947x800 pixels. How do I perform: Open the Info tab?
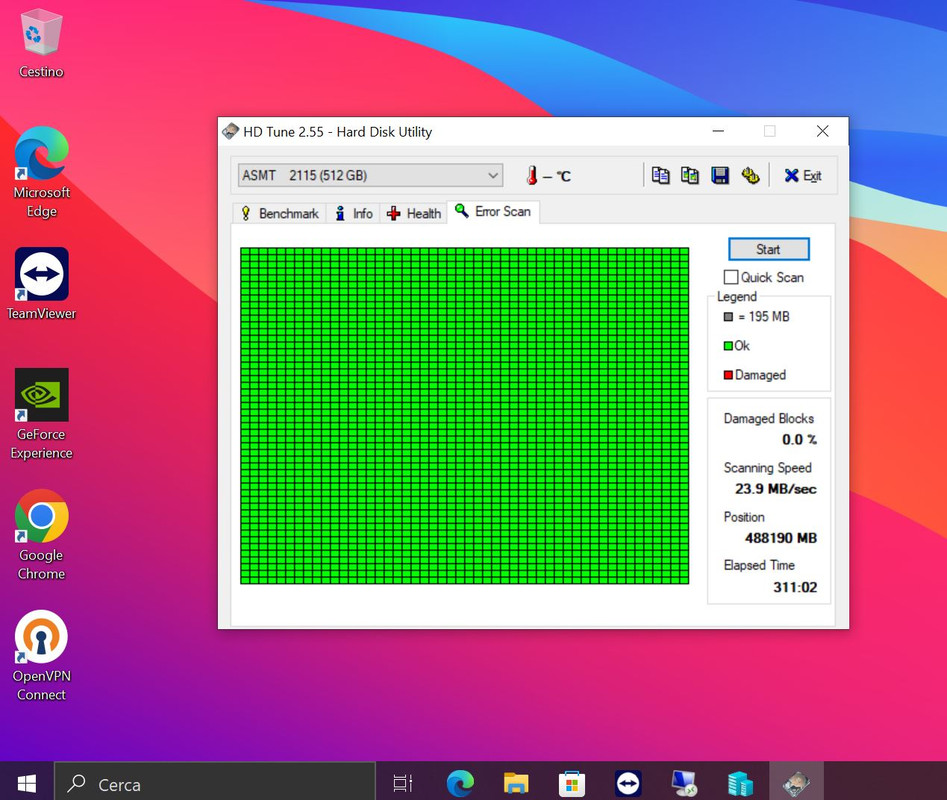point(354,213)
